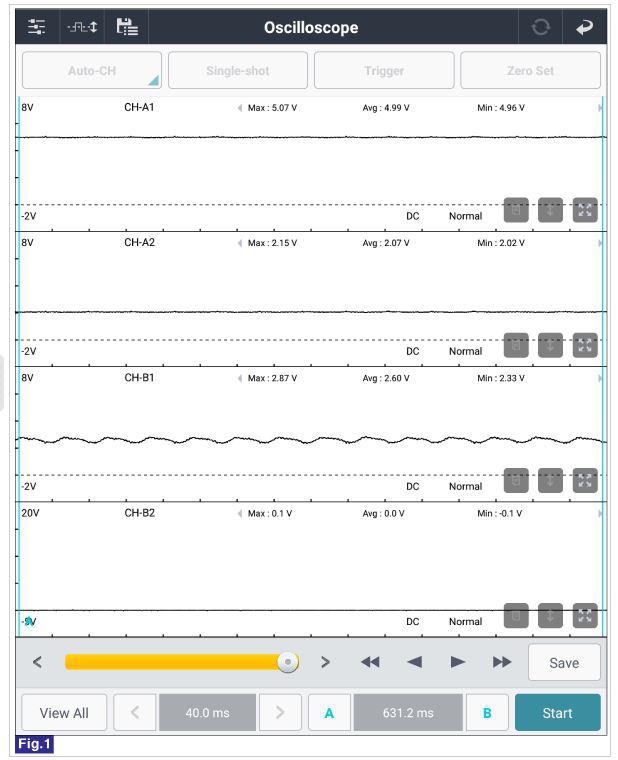Image resolution: width=618 pixels, height=760 pixels.
Task: Select the CH-A2 channel label
Action: click(139, 242)
